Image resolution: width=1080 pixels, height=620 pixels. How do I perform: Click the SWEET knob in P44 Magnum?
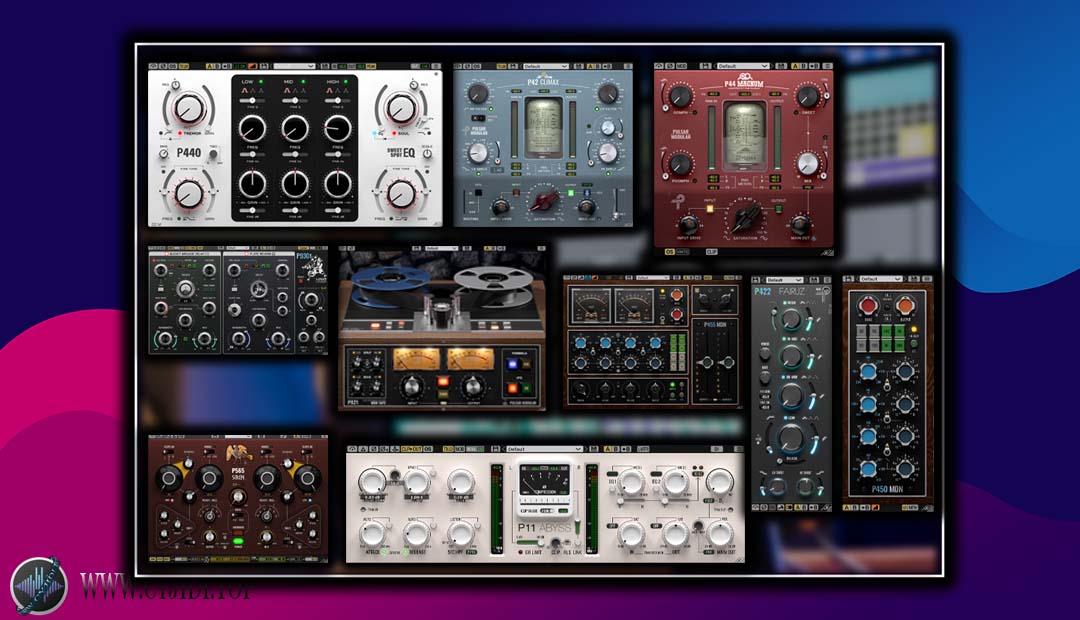[808, 97]
